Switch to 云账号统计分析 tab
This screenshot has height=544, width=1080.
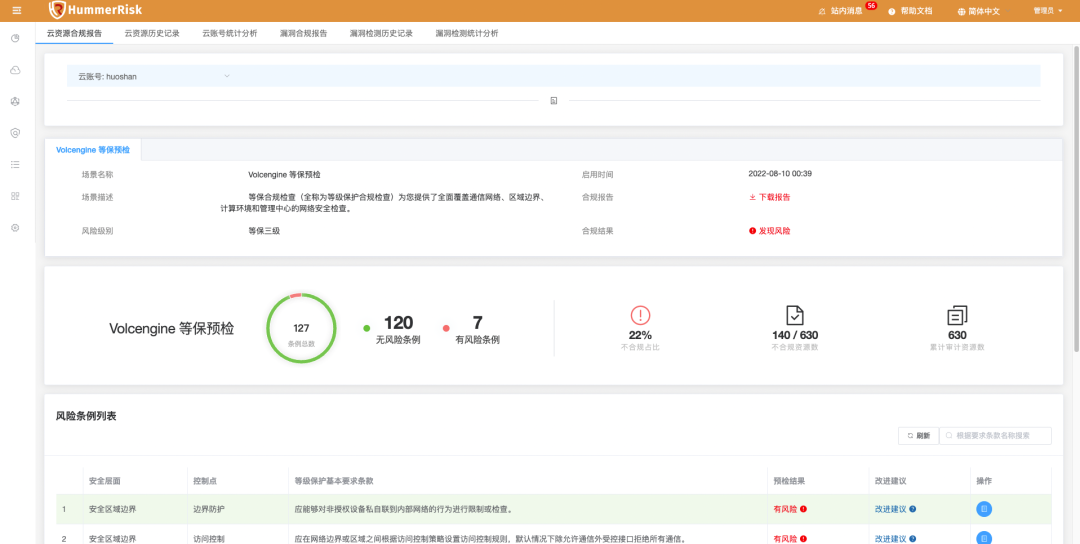click(230, 33)
